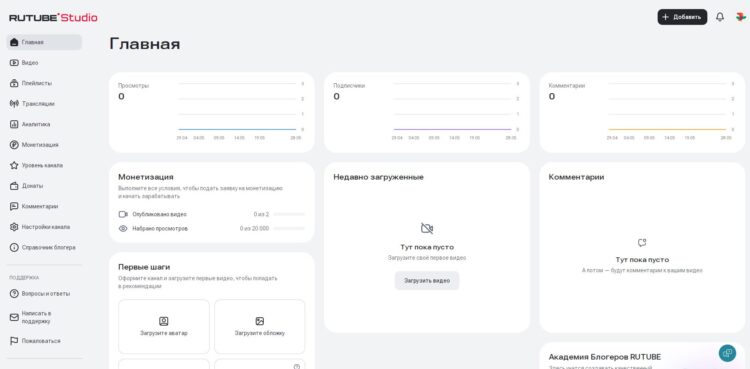Click the crossed-out camera icon in Недавно загруженные
Viewport: 750px width, 369px height.
pos(427,228)
